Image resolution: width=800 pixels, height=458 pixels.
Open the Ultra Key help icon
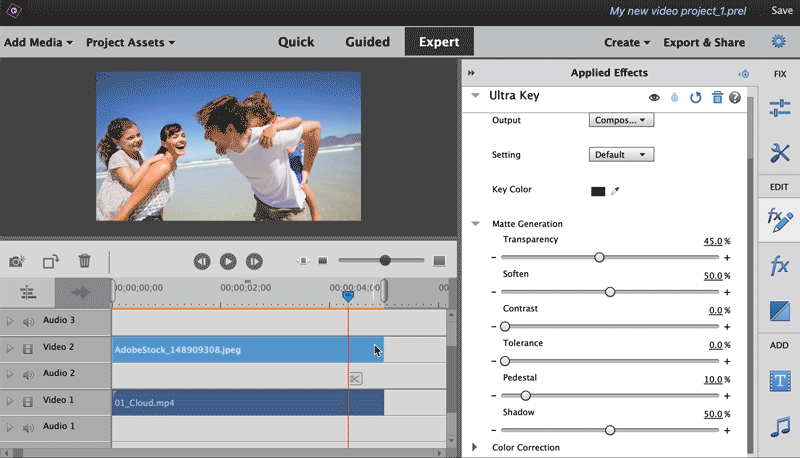(735, 97)
